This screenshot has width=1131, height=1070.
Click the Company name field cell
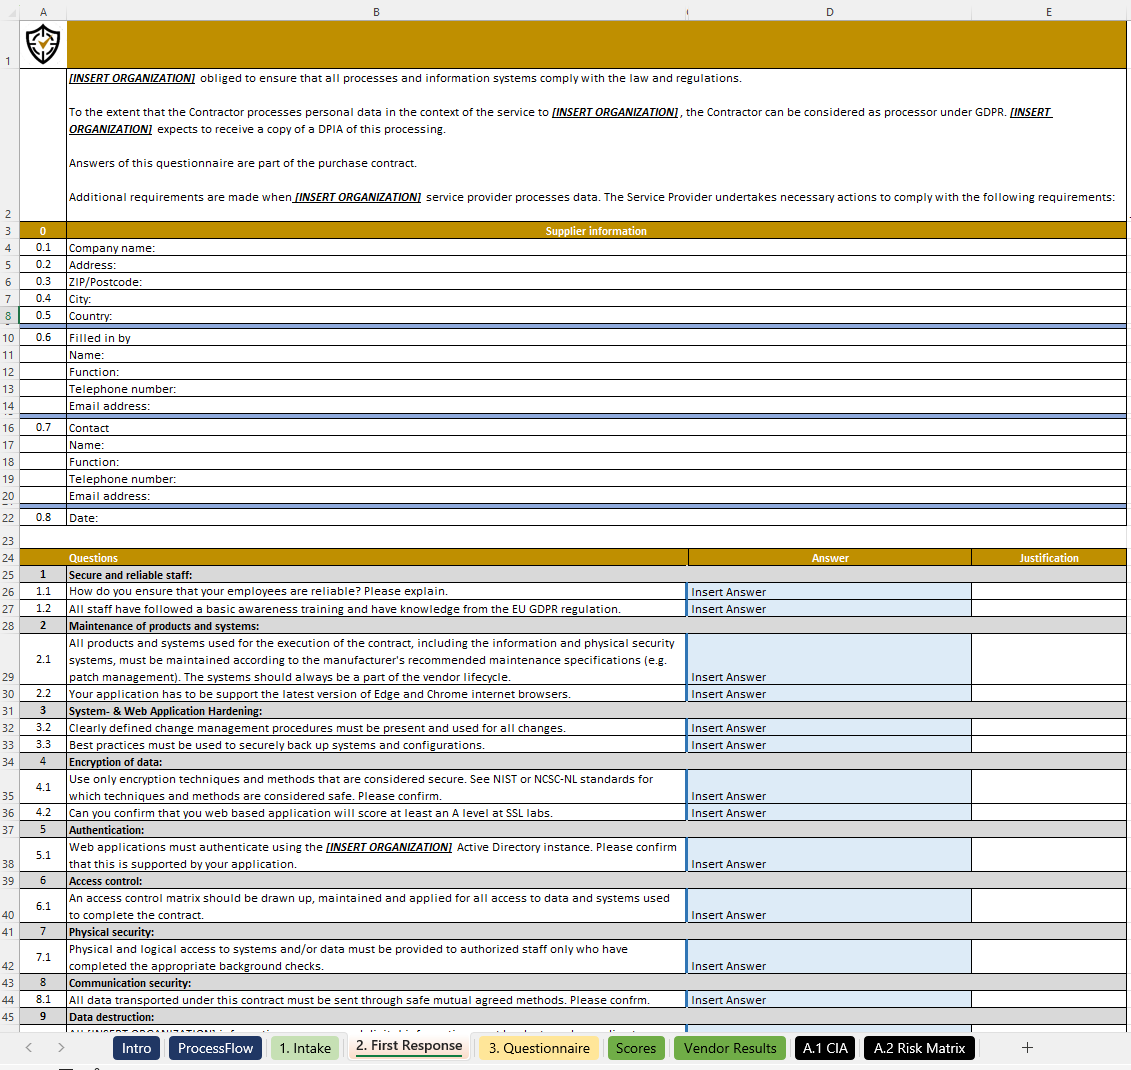[376, 247]
